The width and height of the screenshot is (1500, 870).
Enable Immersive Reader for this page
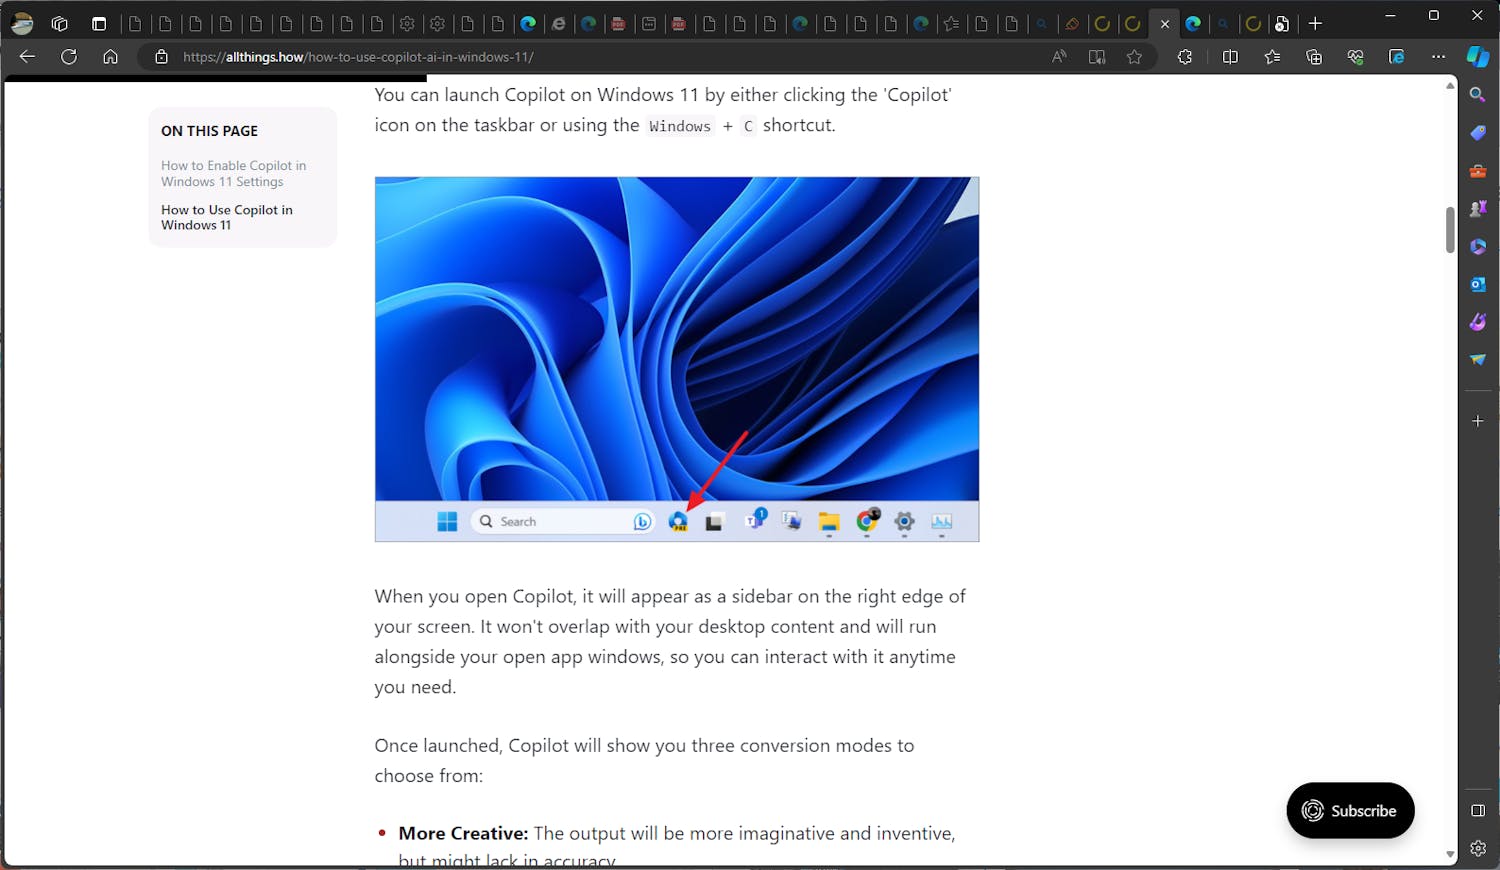pos(1097,57)
